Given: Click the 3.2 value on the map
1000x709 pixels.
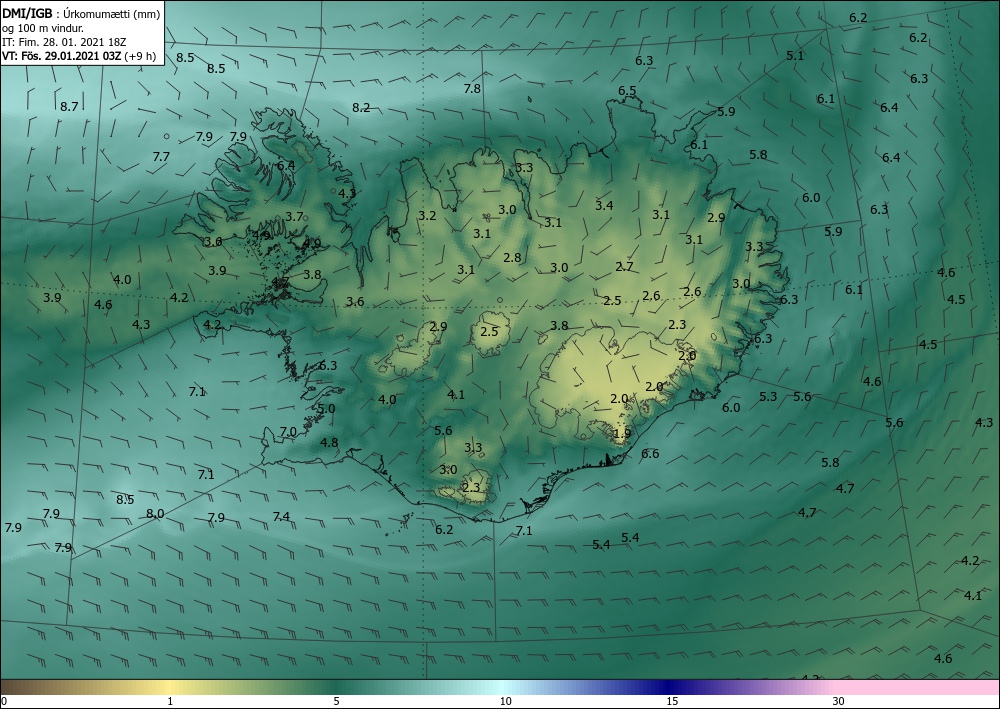Looking at the screenshot, I should pyautogui.click(x=427, y=216).
